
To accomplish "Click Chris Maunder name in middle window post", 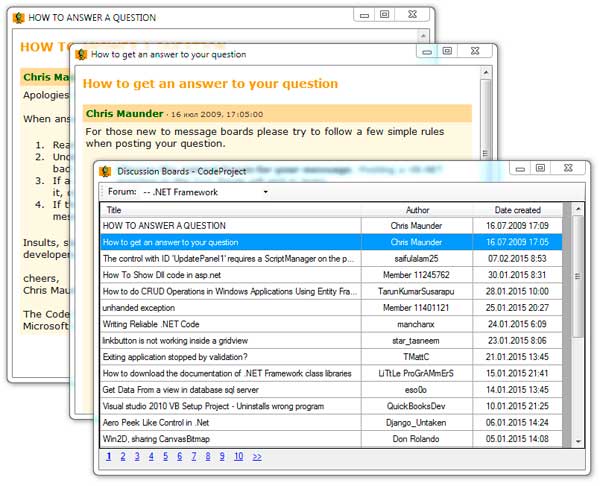I will tap(124, 114).
